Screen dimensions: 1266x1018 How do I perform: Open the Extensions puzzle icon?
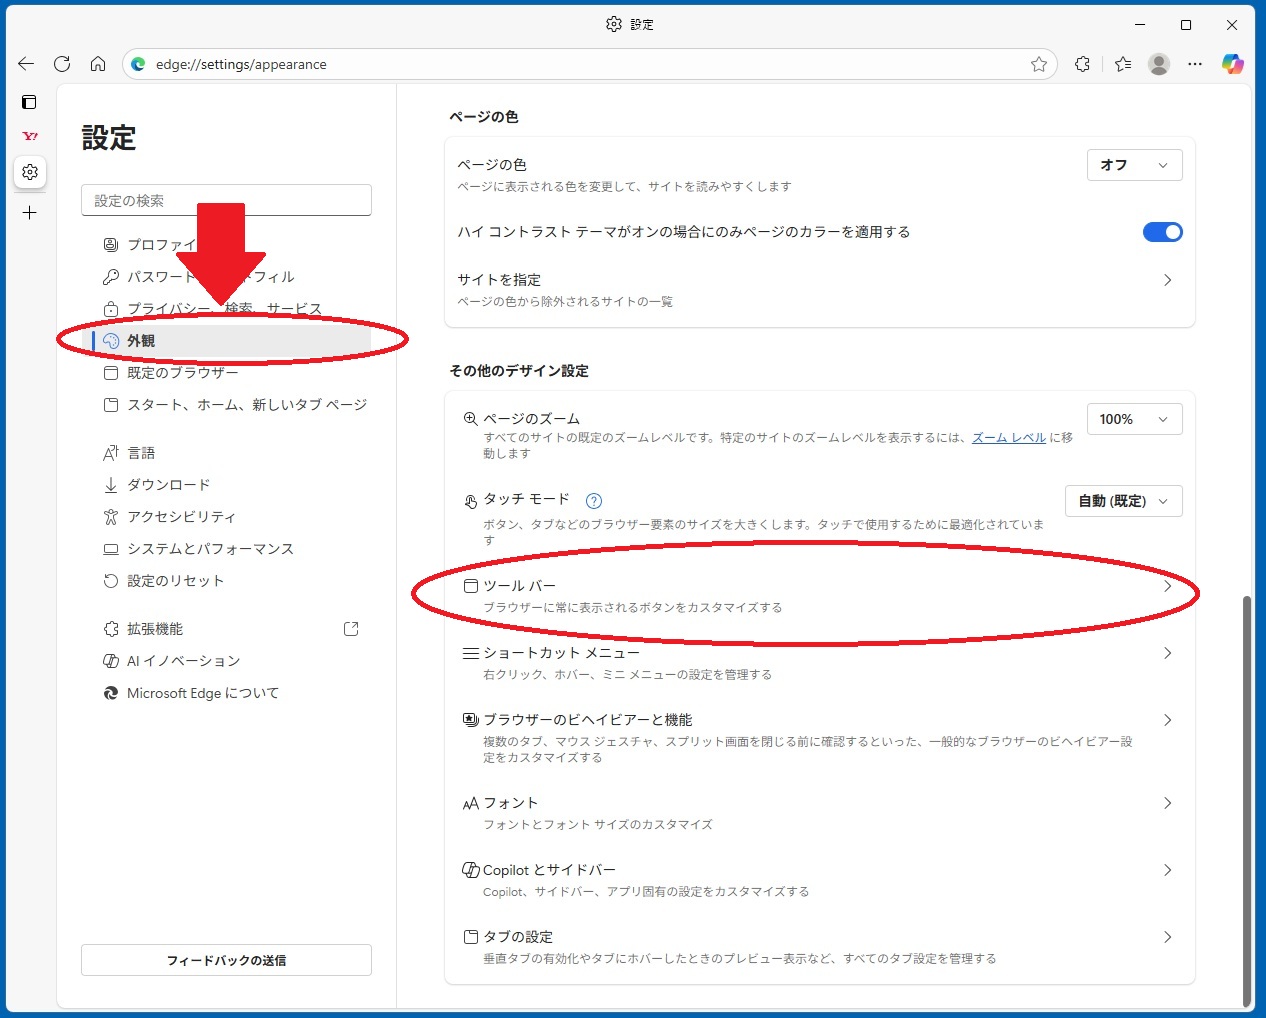[1082, 64]
